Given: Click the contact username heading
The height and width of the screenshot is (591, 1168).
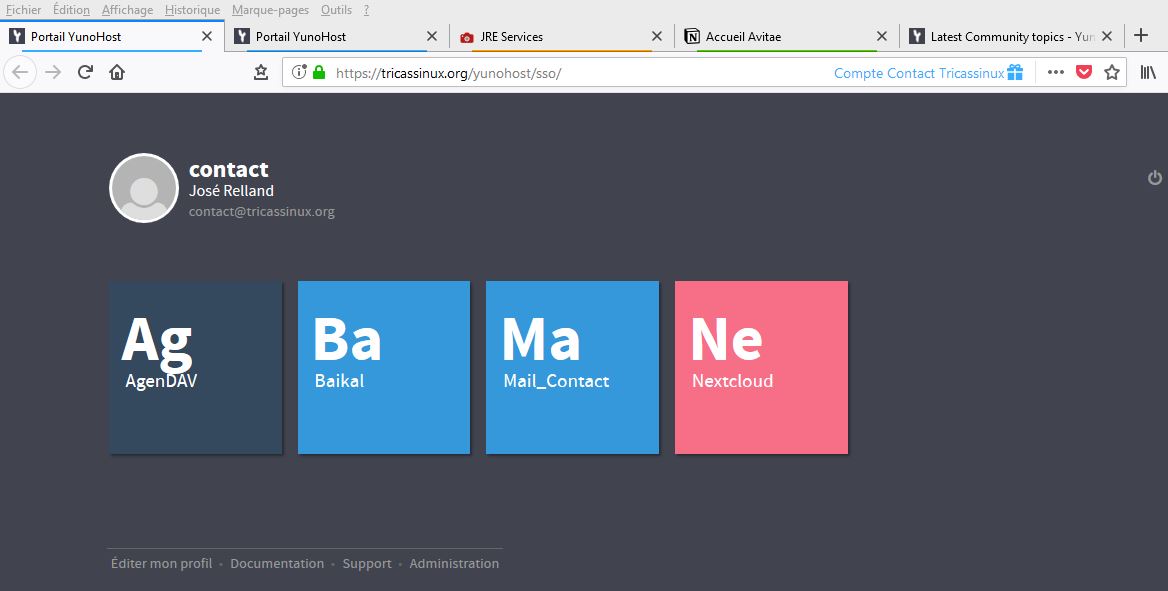Looking at the screenshot, I should coord(229,169).
